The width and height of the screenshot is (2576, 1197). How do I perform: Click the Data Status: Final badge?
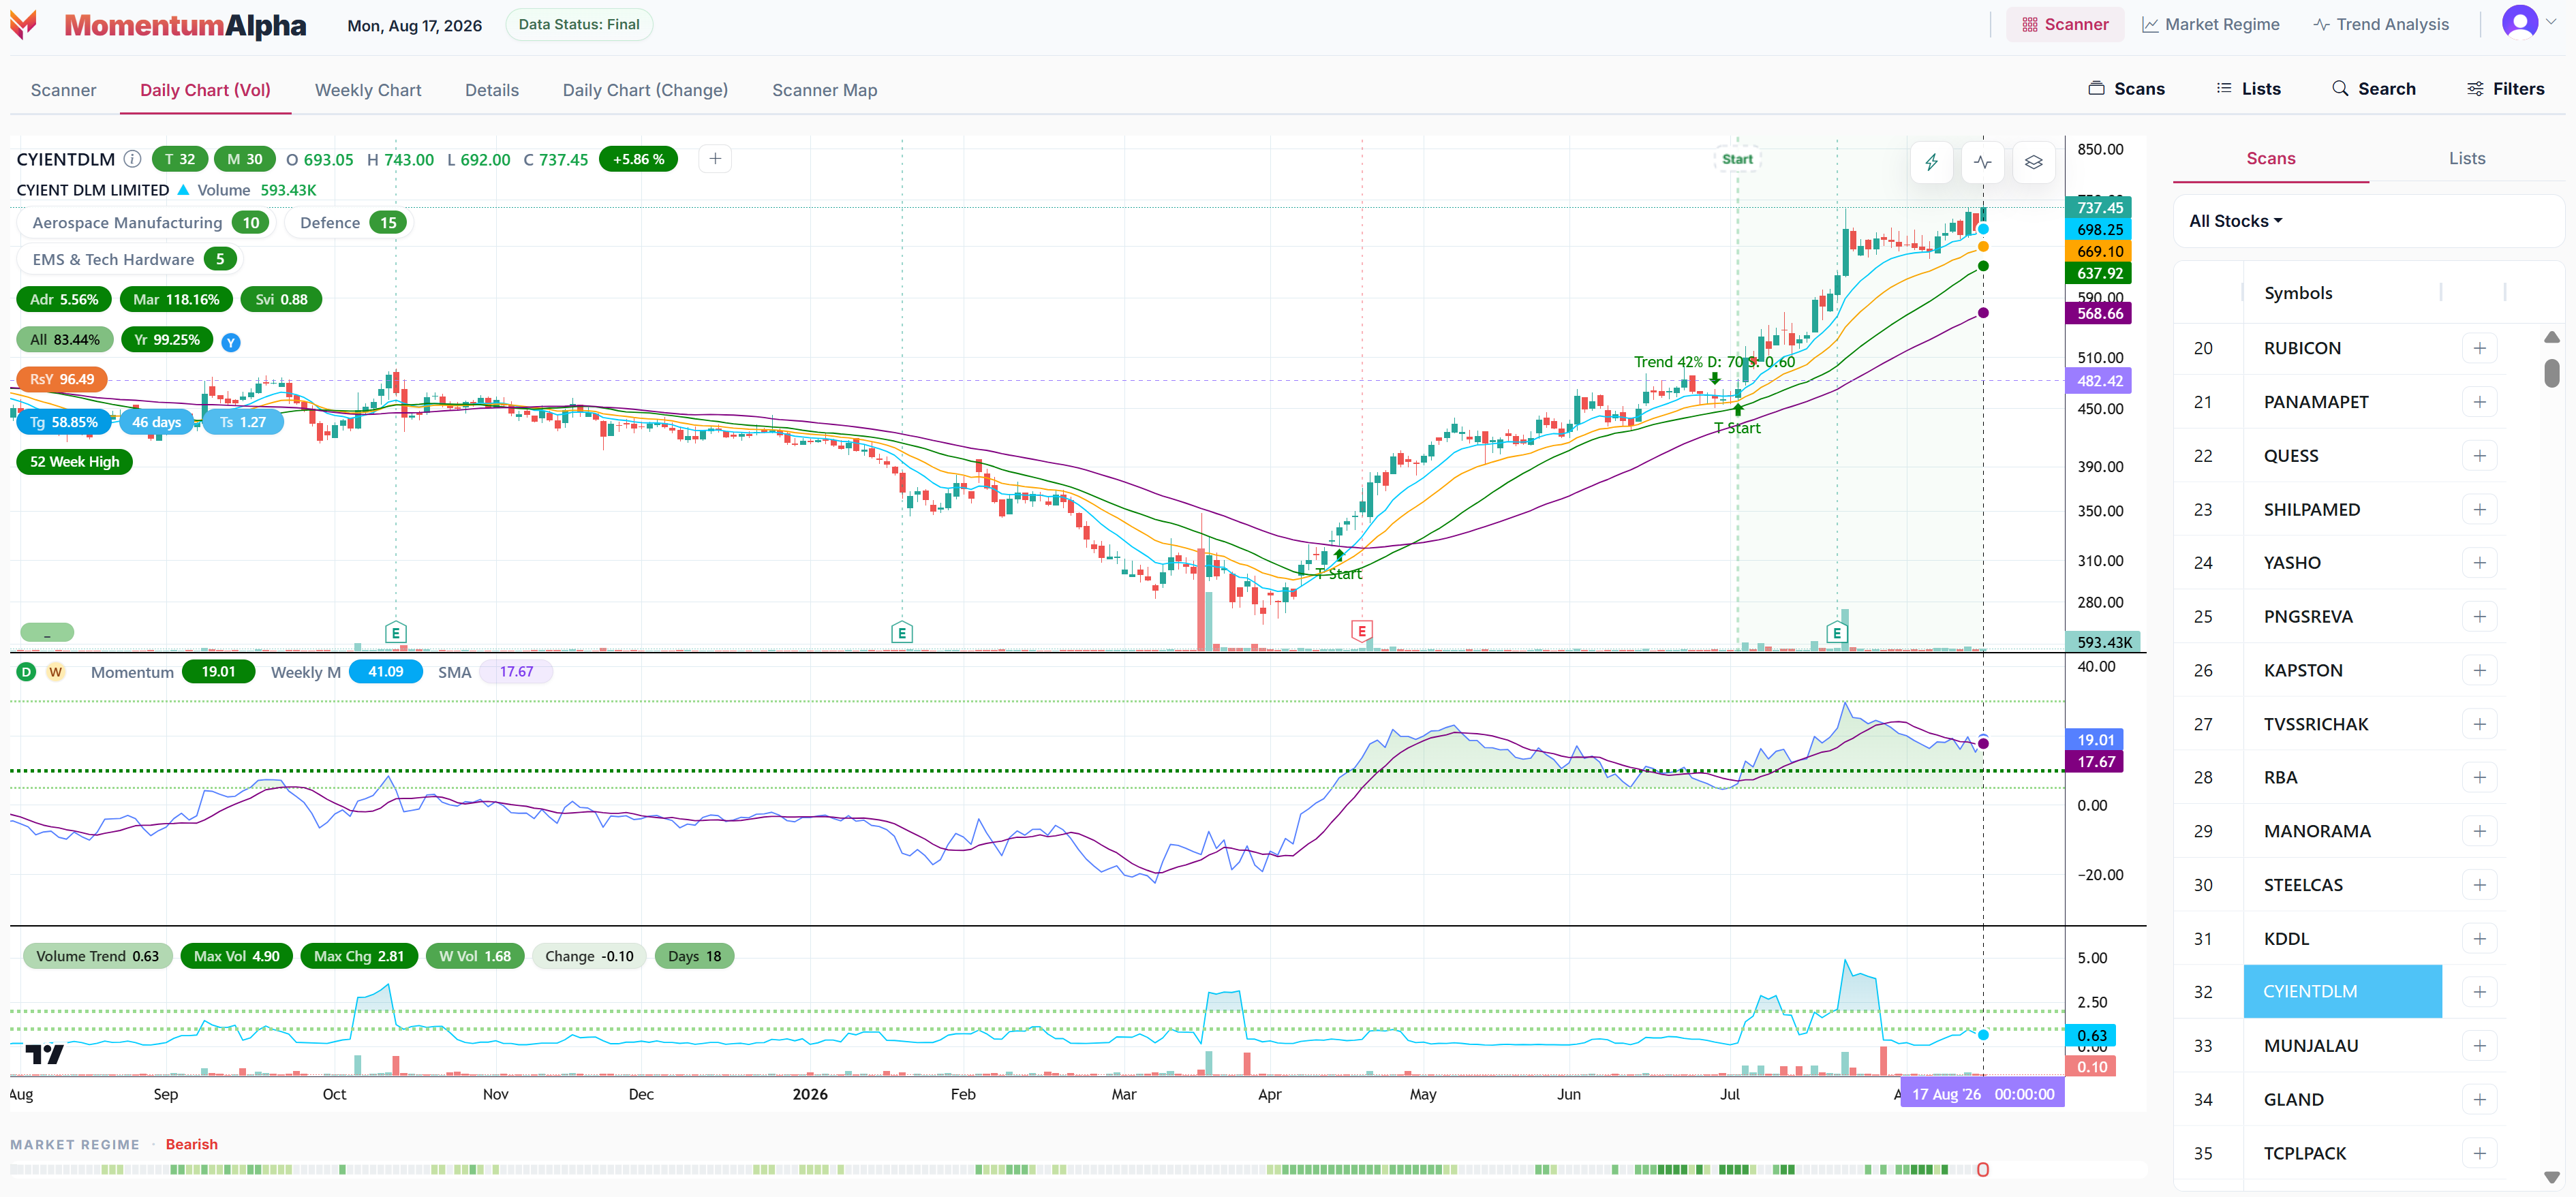[x=579, y=24]
